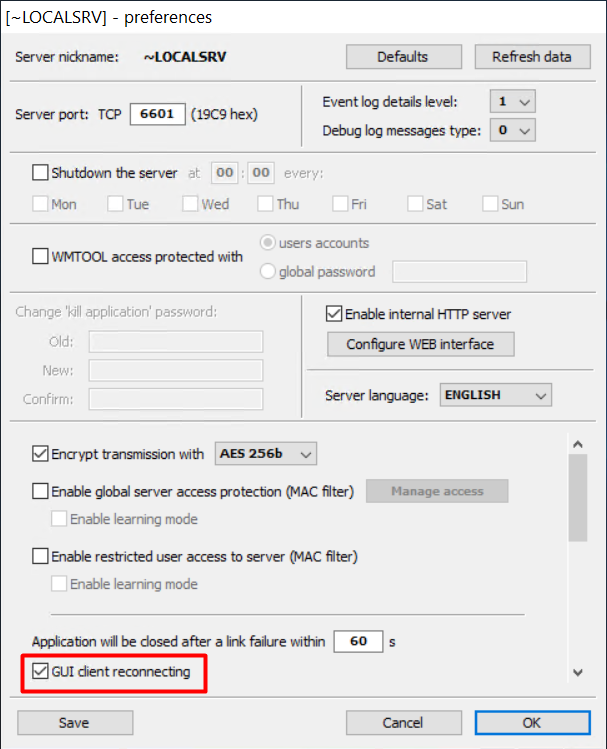This screenshot has height=749, width=607.
Task: Open the Event log details level dropdown
Action: pos(513,102)
